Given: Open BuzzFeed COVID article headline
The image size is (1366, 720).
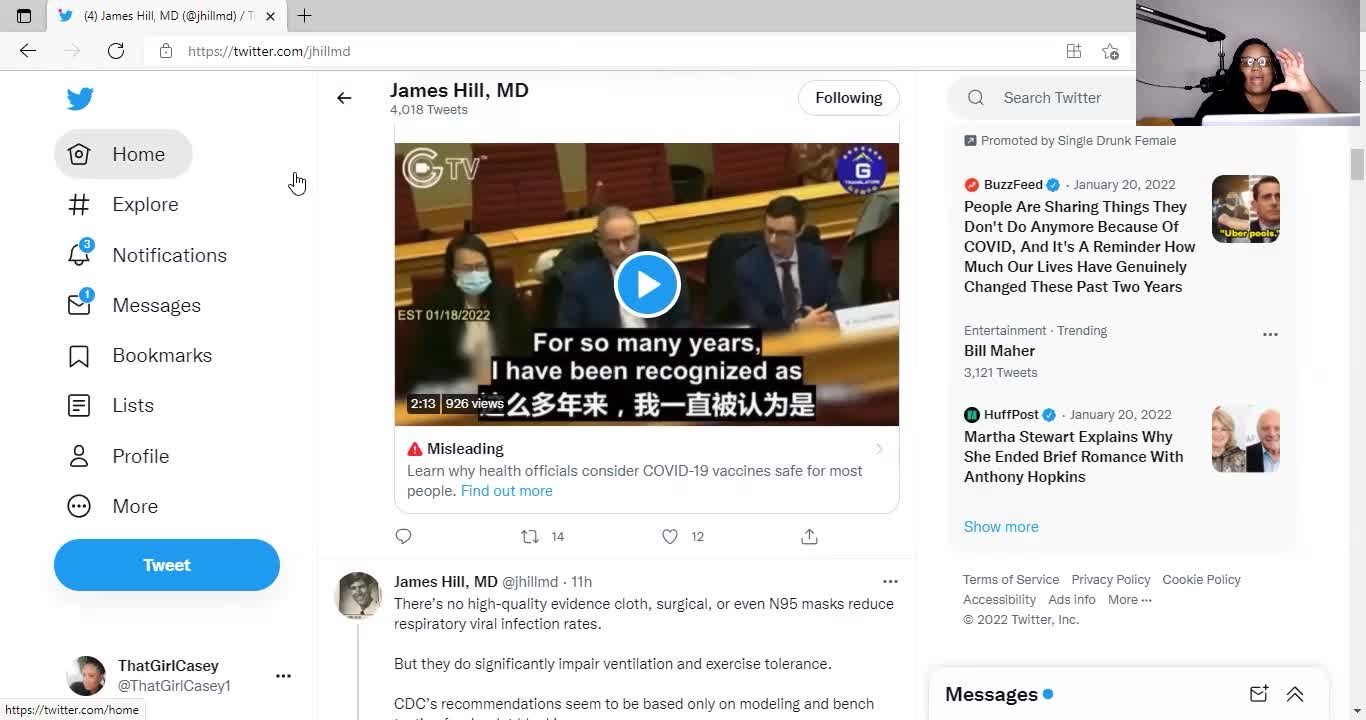Looking at the screenshot, I should click(x=1080, y=247).
